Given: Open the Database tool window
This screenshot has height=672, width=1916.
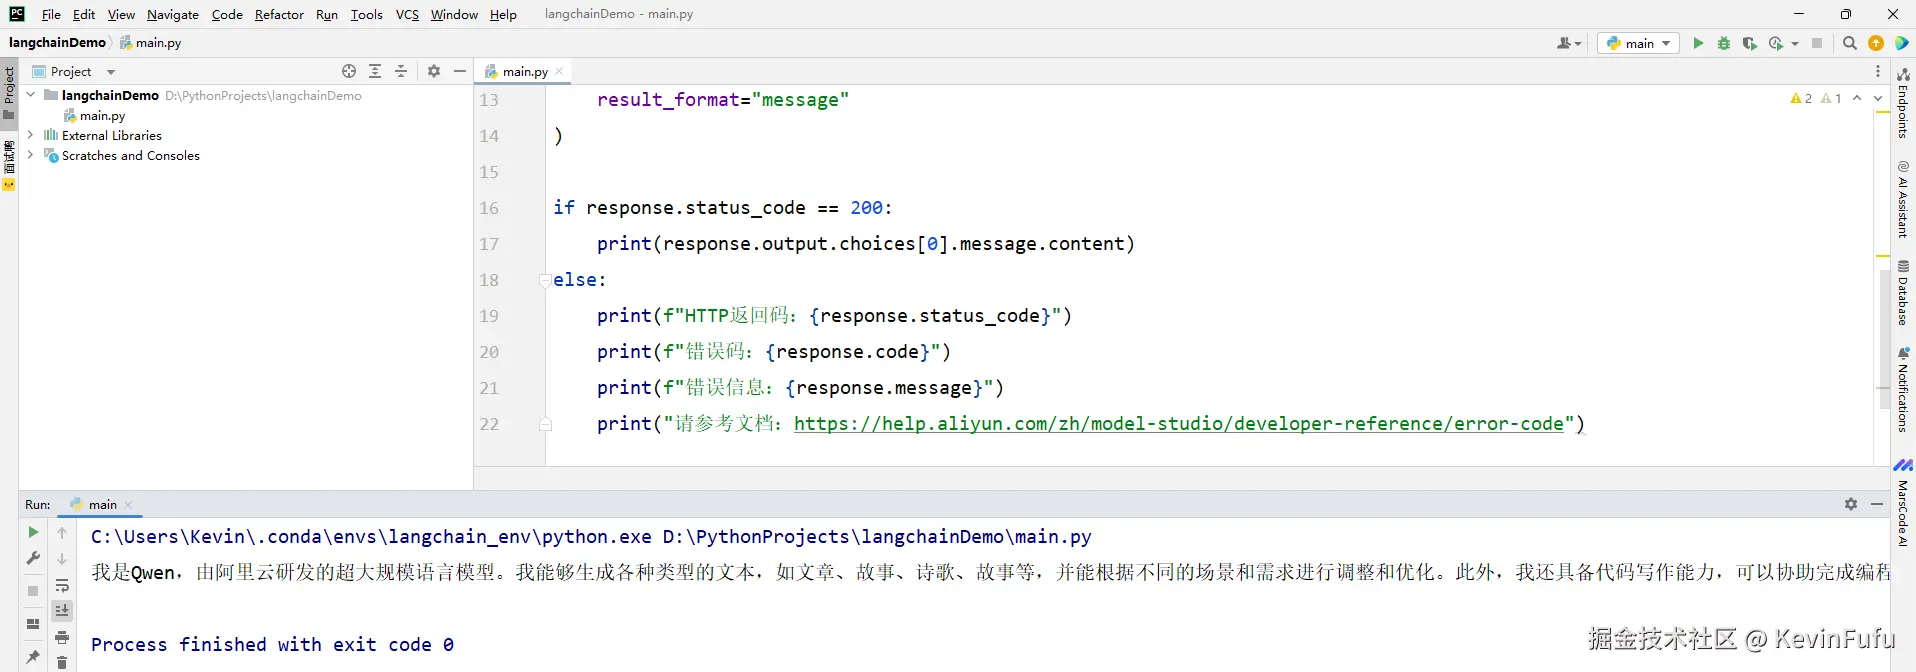Looking at the screenshot, I should pos(1903,293).
